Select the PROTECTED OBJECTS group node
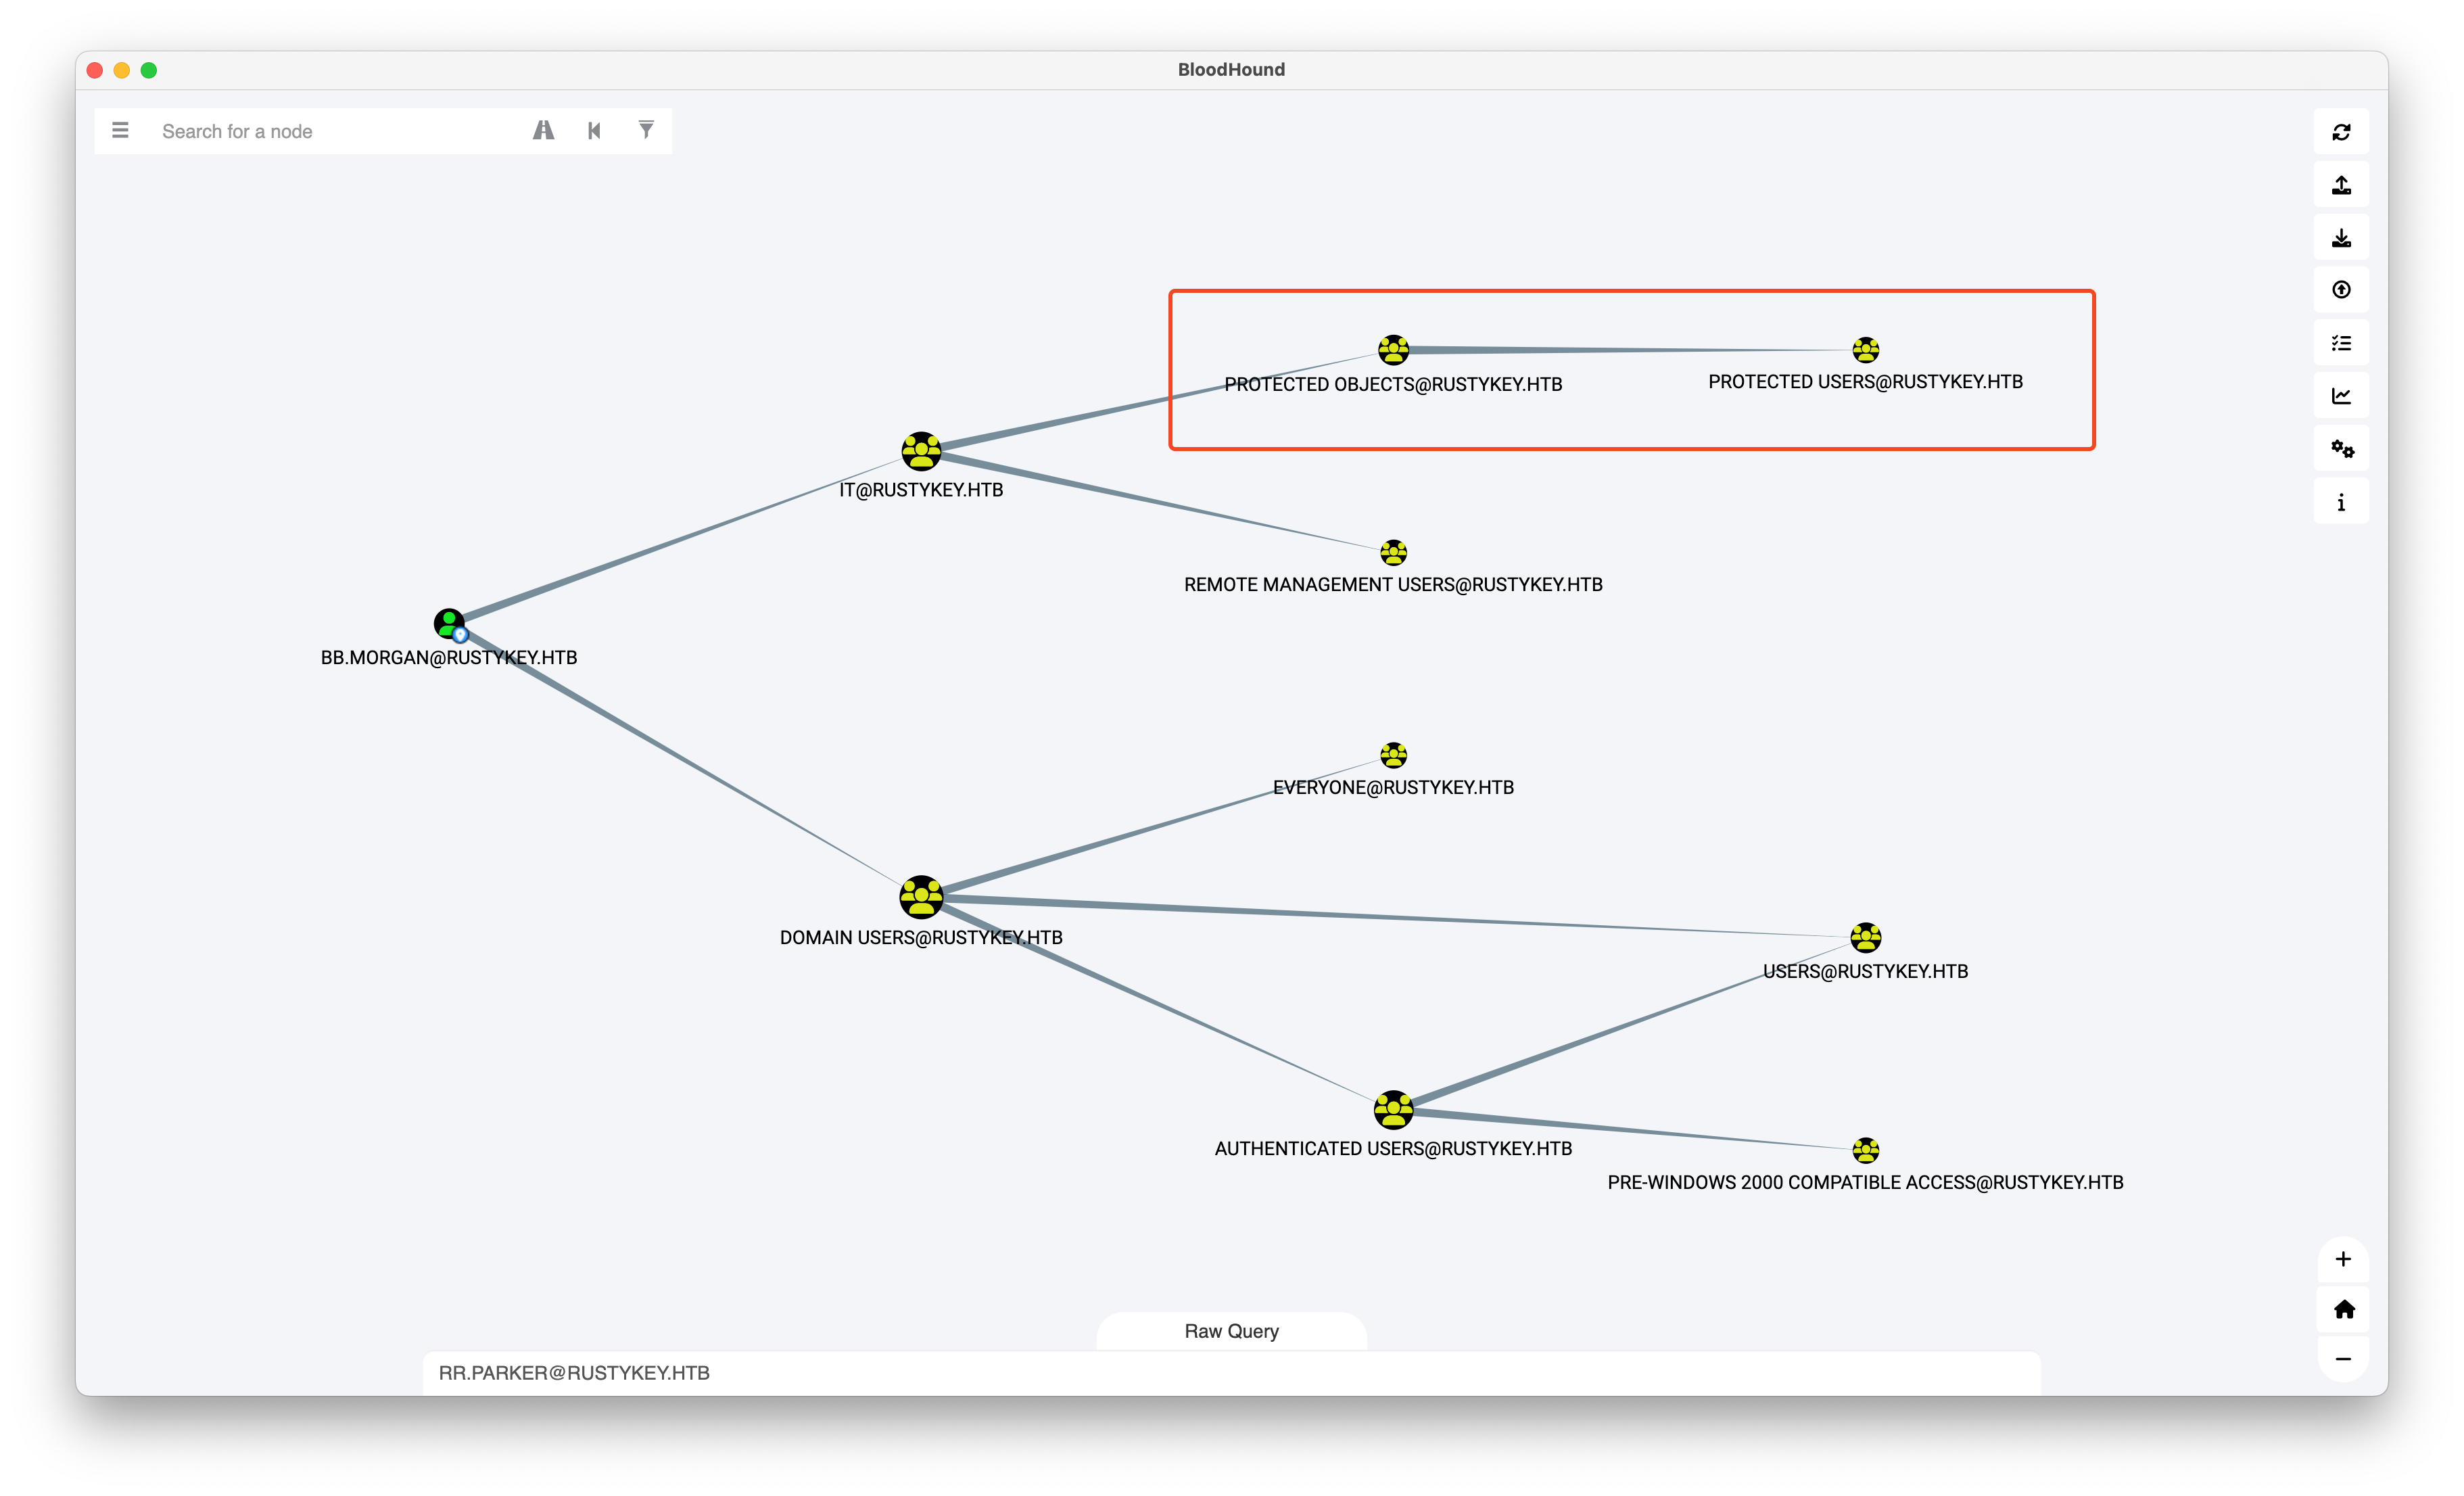The image size is (2464, 1496). click(x=1393, y=350)
